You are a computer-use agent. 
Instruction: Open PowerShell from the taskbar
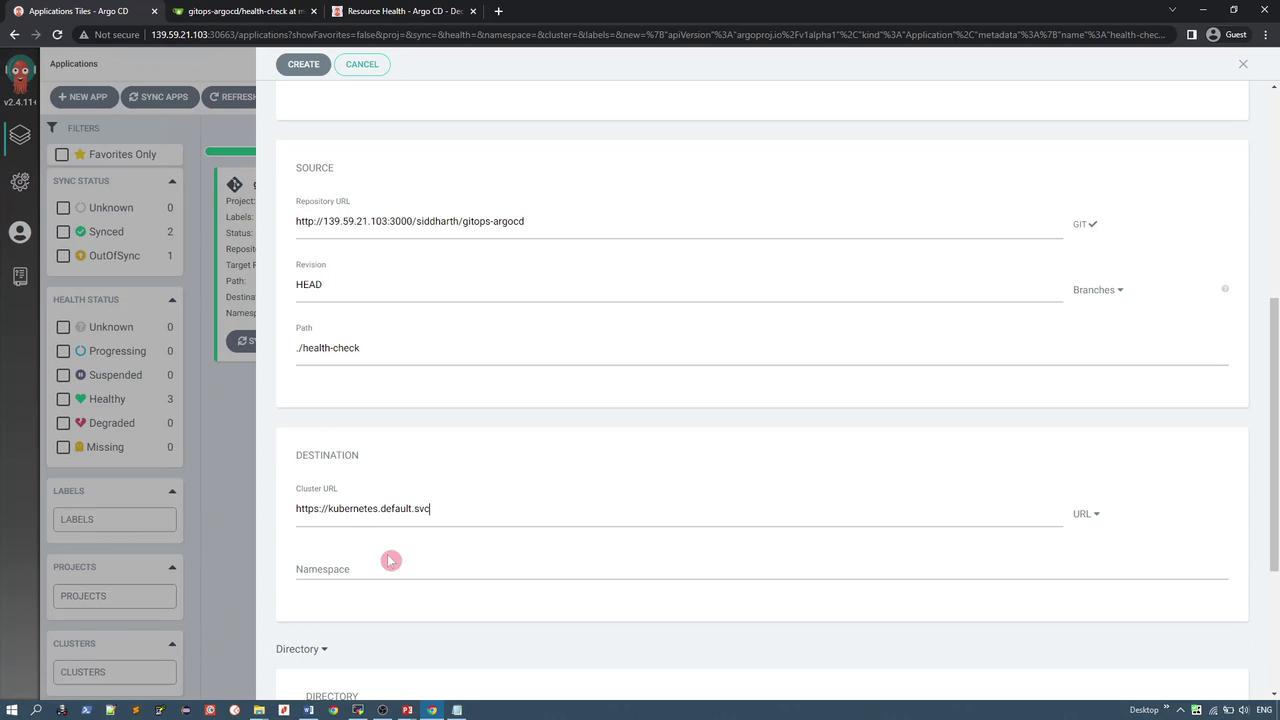[86, 710]
